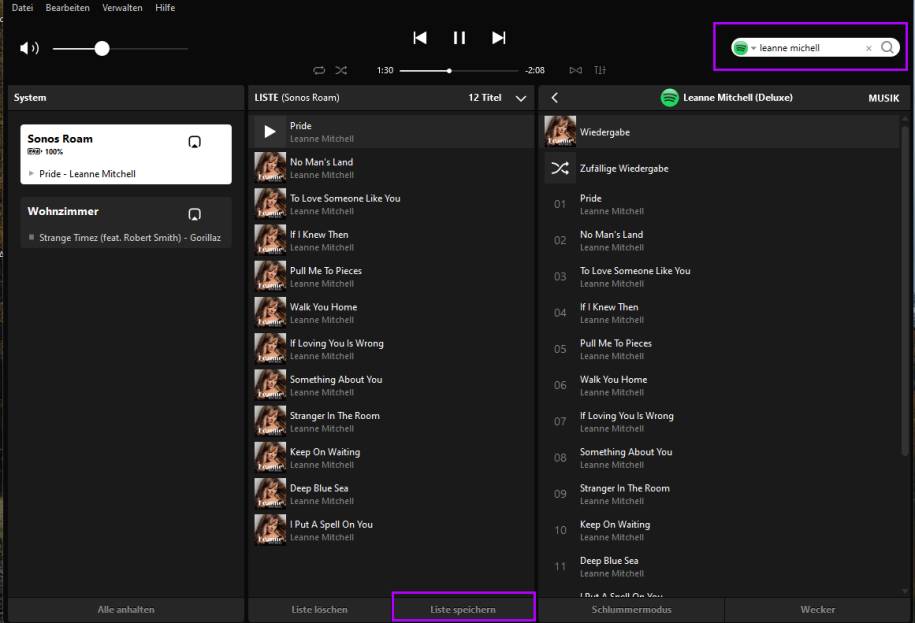Open Wecker alarm settings

pyautogui.click(x=818, y=610)
